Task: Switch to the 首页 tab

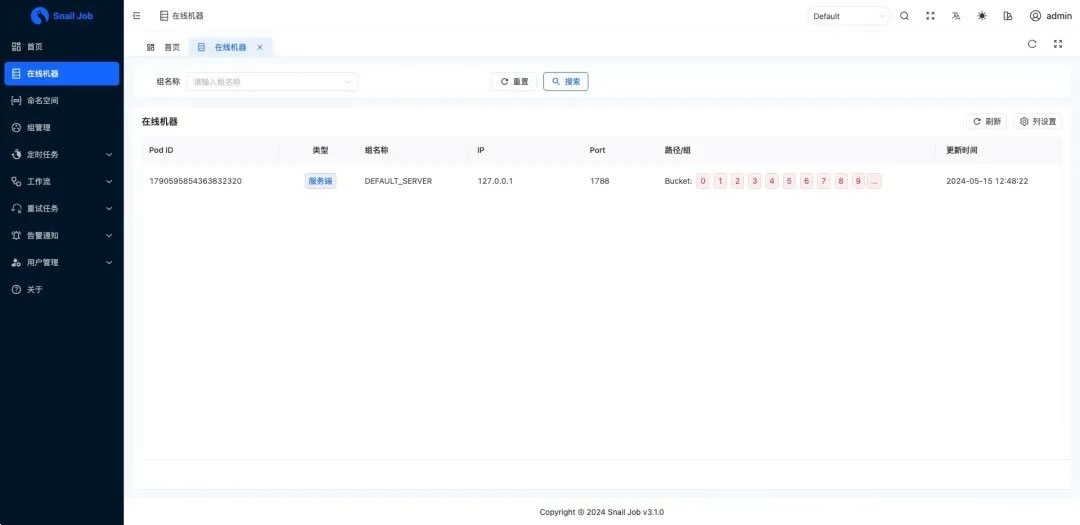Action: tap(165, 47)
